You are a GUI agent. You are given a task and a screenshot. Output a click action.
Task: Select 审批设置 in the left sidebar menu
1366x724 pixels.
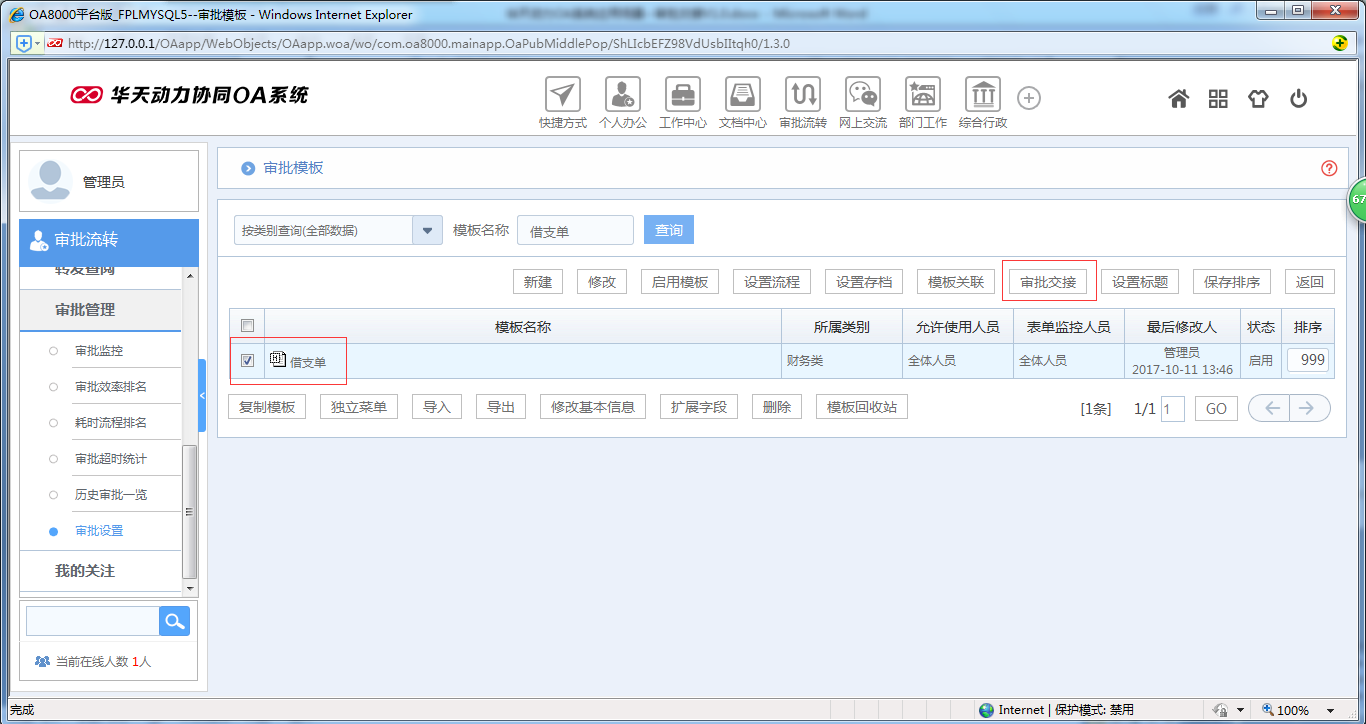coord(111,531)
